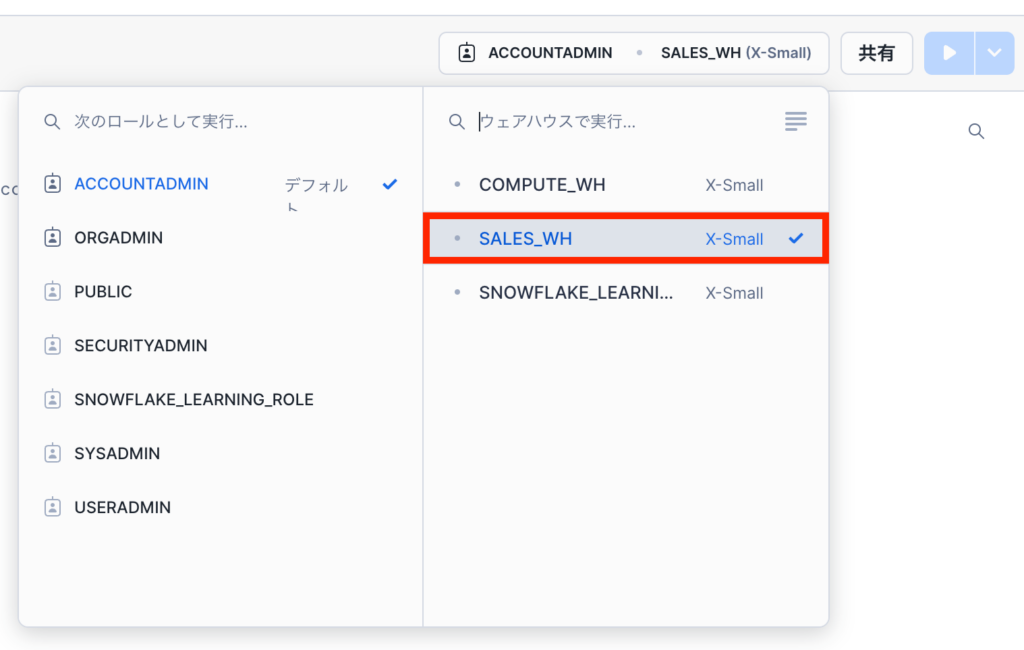Click the 共有 share button
This screenshot has width=1024, height=650.
tap(876, 53)
